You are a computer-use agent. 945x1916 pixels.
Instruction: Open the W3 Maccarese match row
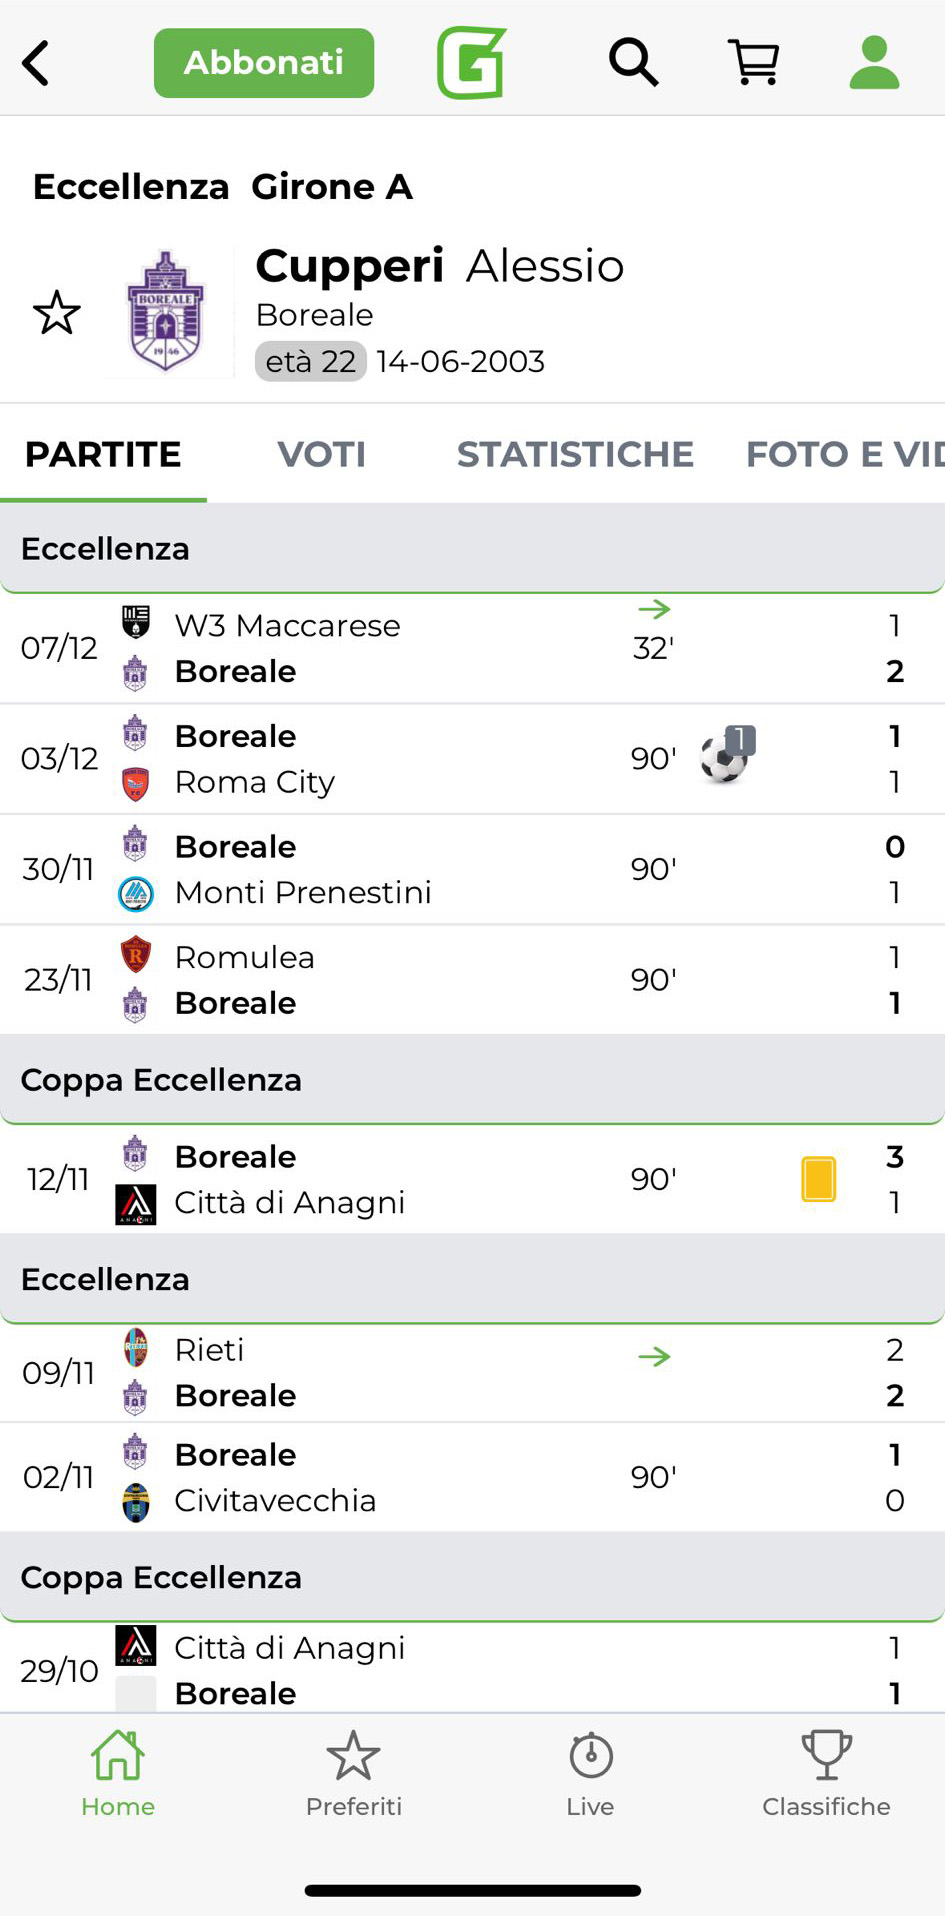click(x=400, y=648)
